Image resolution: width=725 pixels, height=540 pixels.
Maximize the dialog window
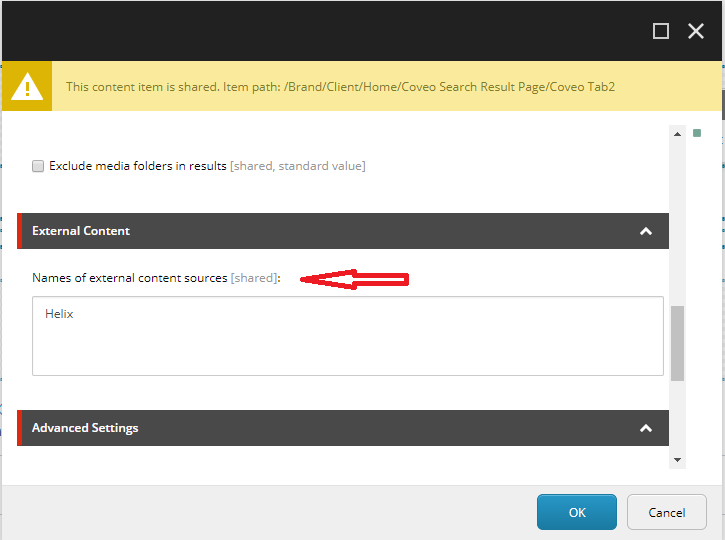coord(660,31)
